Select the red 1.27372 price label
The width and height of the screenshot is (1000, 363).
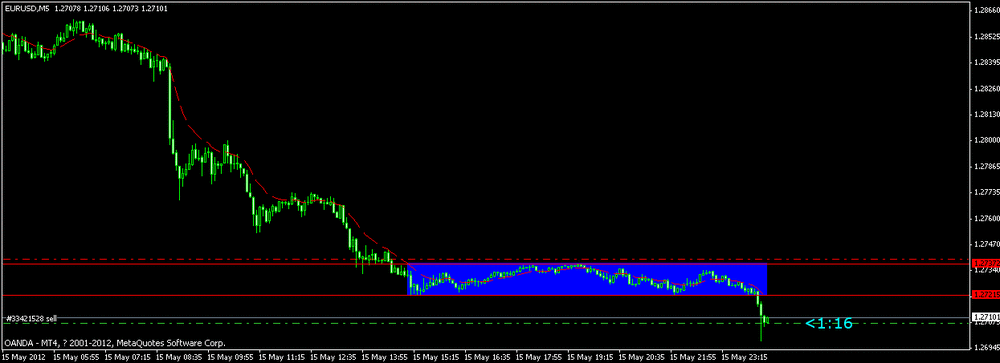click(985, 263)
